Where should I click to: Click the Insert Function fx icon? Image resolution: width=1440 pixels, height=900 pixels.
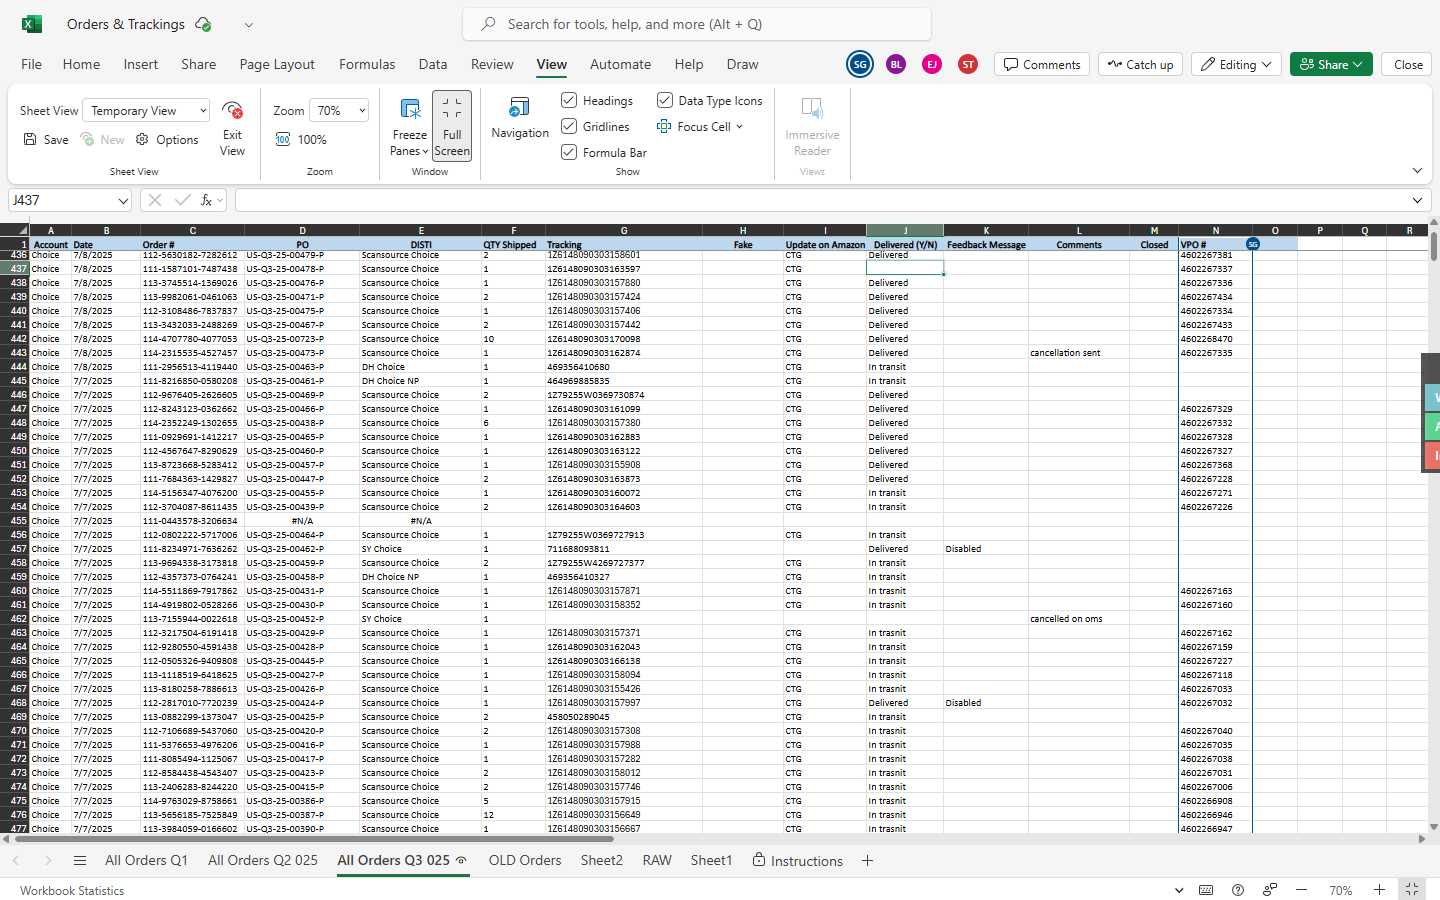click(x=206, y=200)
